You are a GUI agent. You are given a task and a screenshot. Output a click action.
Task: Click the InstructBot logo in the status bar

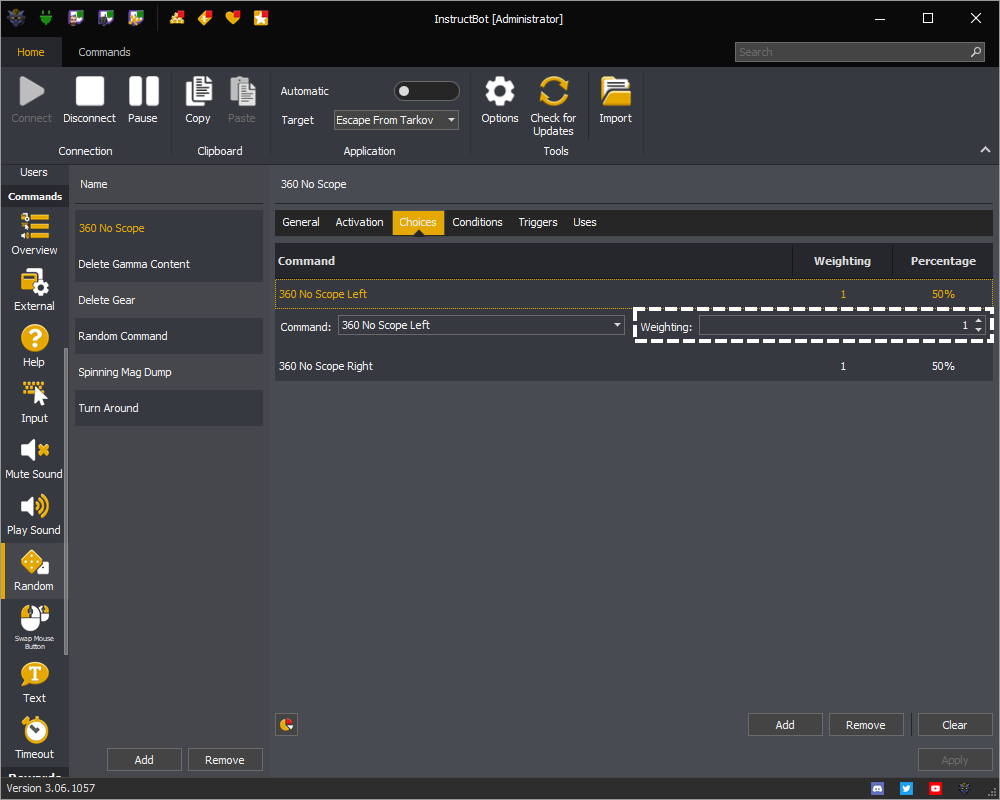point(964,789)
